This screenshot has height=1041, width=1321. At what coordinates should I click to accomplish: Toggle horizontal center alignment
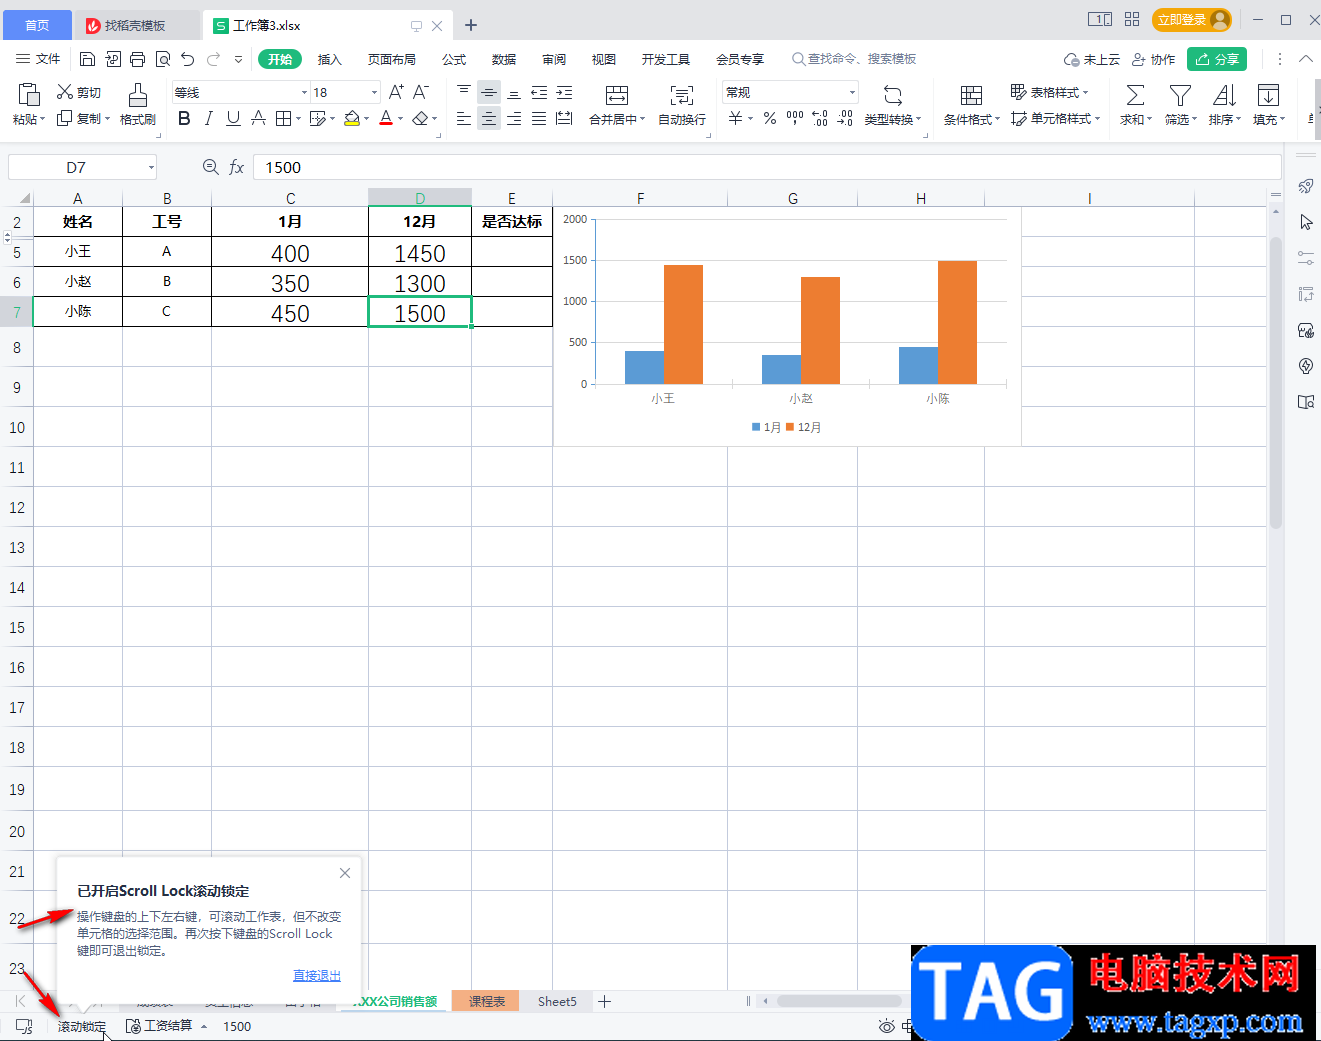(x=489, y=118)
